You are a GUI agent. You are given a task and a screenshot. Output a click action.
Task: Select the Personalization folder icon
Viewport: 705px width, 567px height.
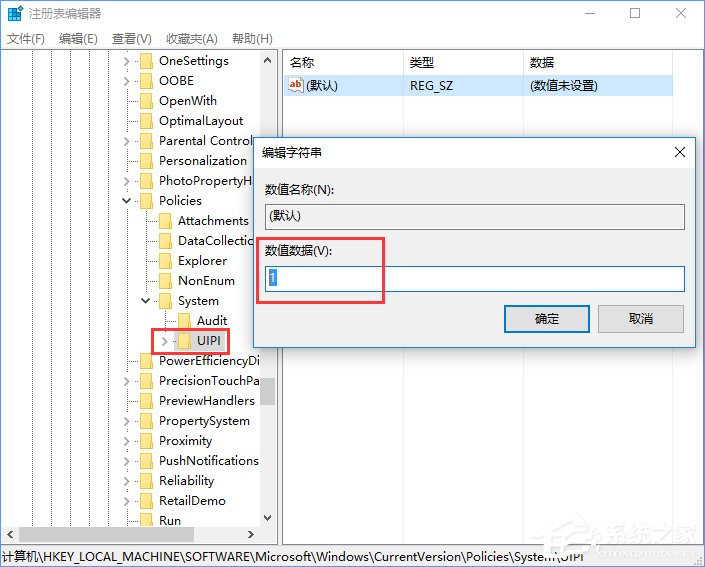tap(146, 161)
